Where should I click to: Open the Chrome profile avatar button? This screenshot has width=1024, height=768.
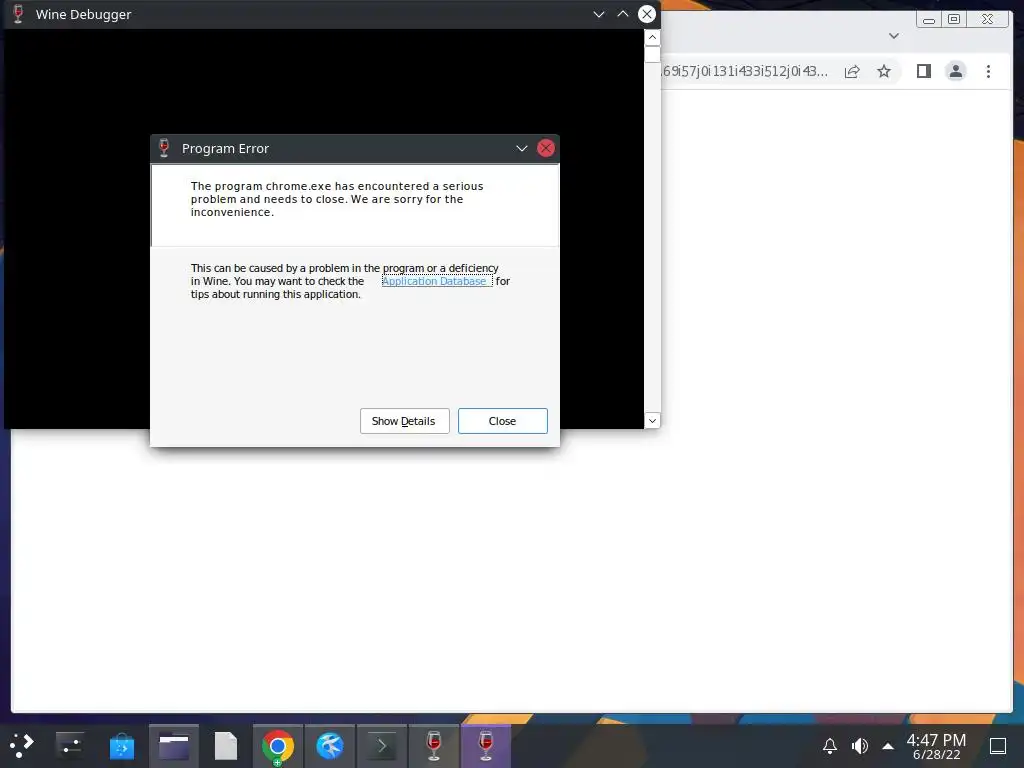(x=955, y=71)
